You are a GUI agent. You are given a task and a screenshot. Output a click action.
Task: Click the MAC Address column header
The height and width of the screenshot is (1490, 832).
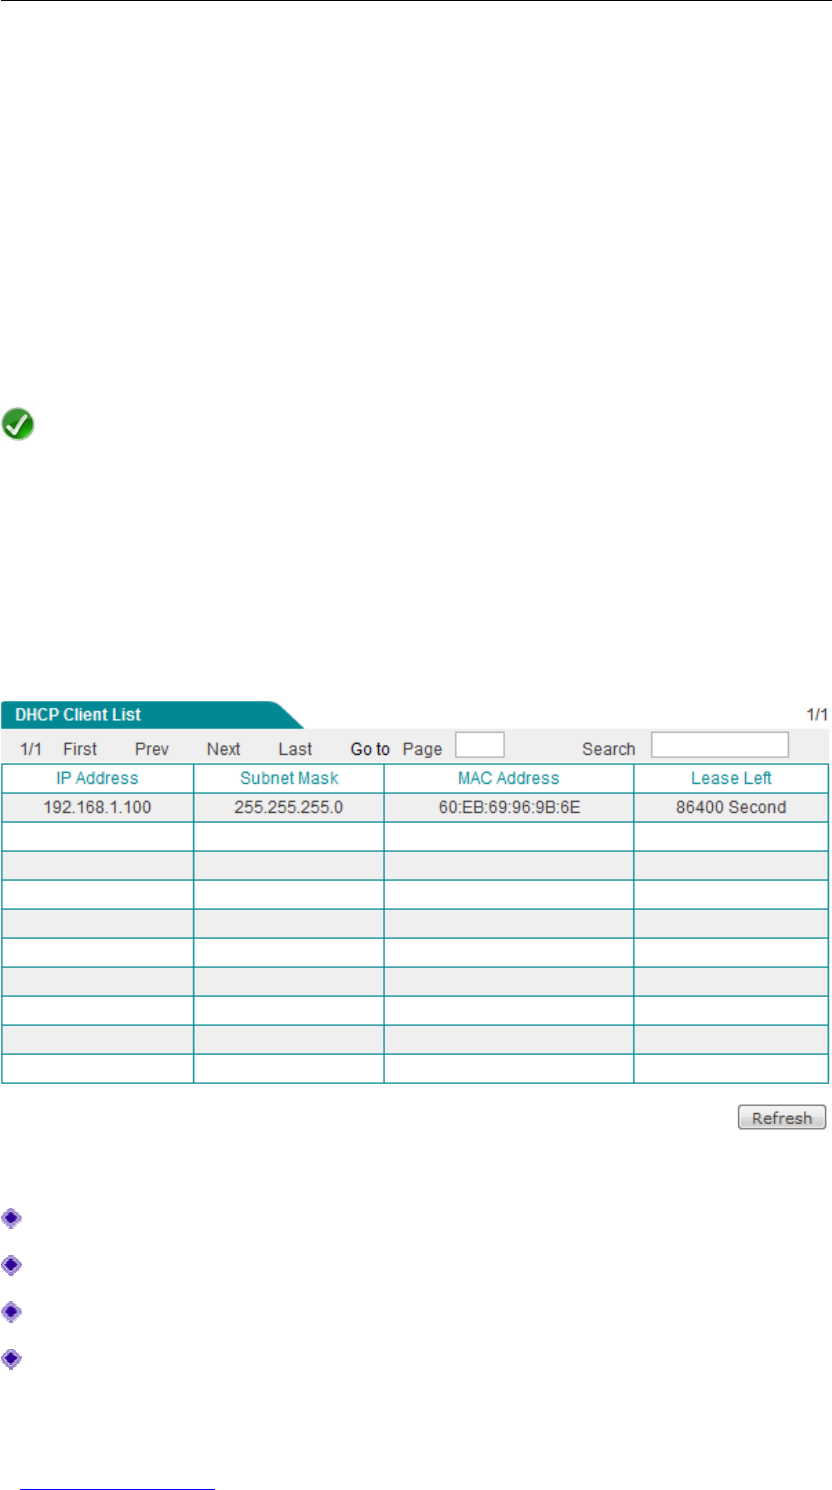(x=509, y=778)
